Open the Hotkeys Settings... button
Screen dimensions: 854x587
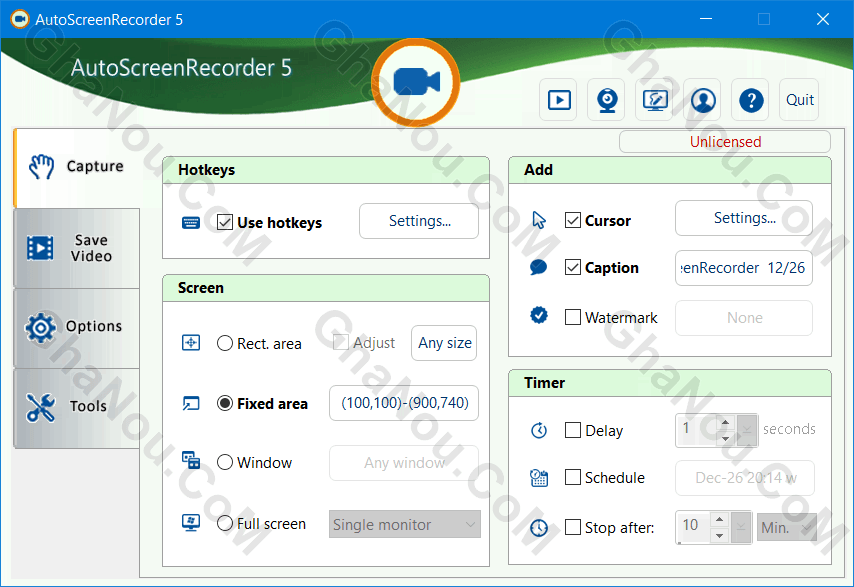click(419, 221)
